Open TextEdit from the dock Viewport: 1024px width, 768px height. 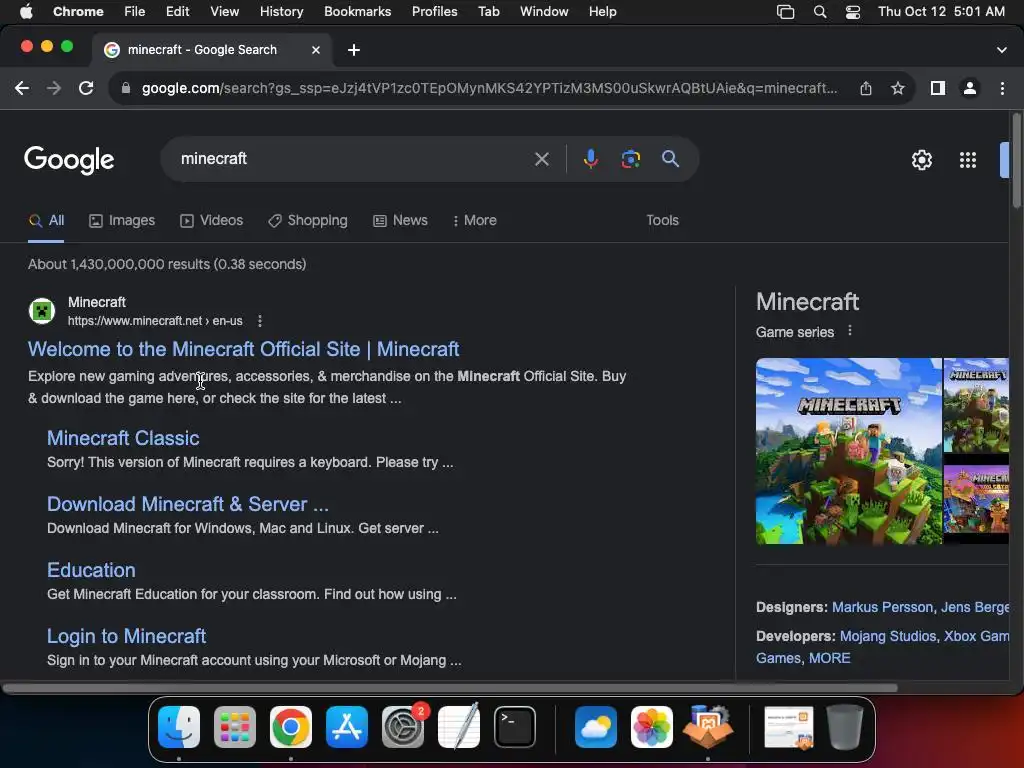pos(459,727)
